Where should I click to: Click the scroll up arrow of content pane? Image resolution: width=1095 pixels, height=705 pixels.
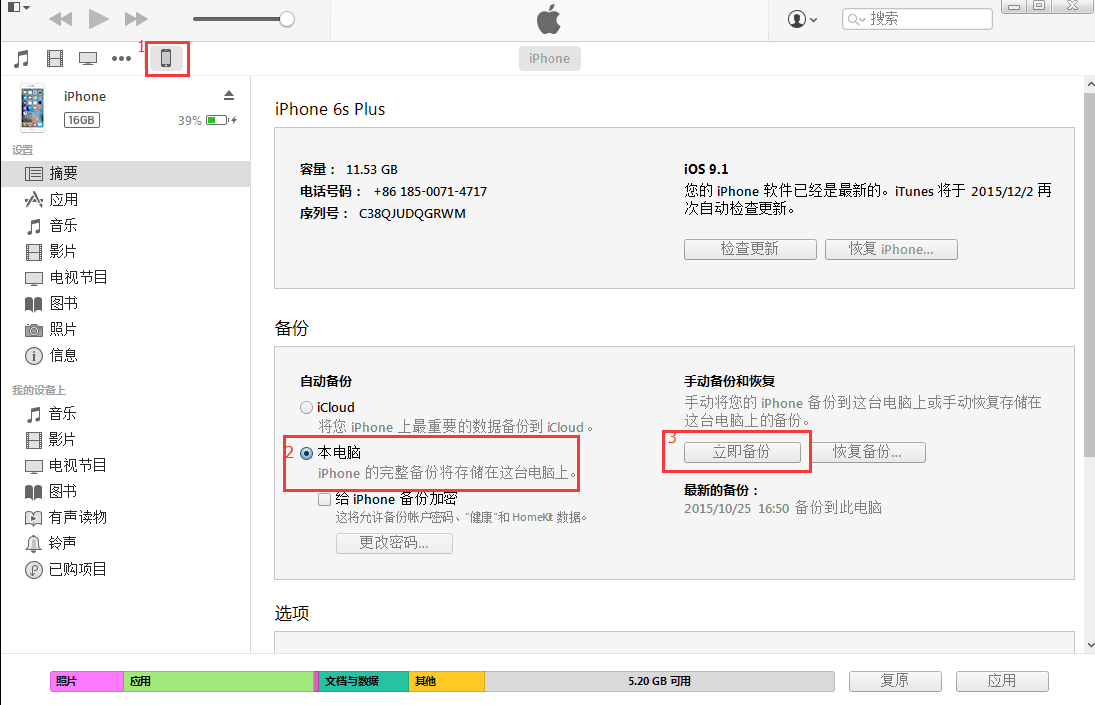(x=1089, y=85)
